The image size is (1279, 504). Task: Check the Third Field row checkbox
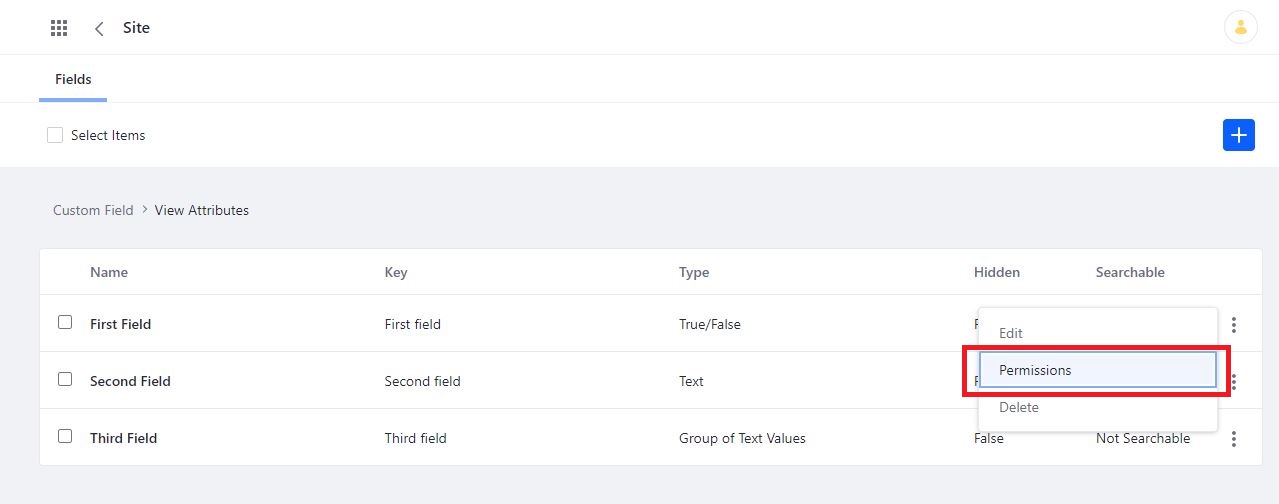[x=65, y=436]
